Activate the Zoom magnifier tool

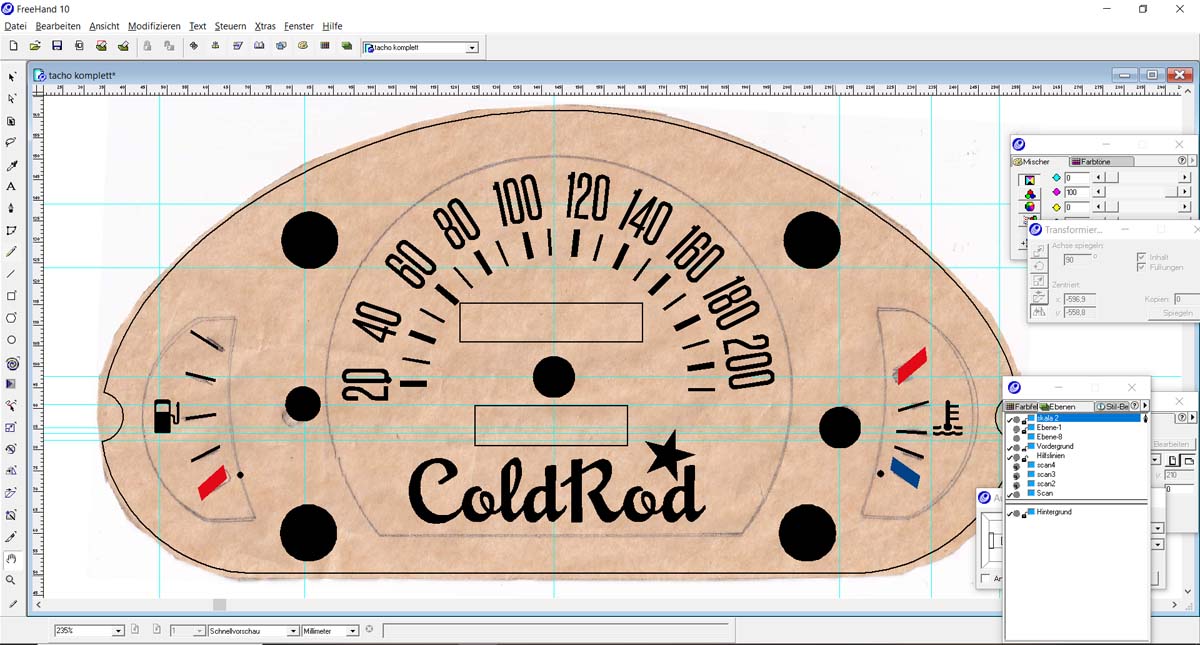point(11,580)
